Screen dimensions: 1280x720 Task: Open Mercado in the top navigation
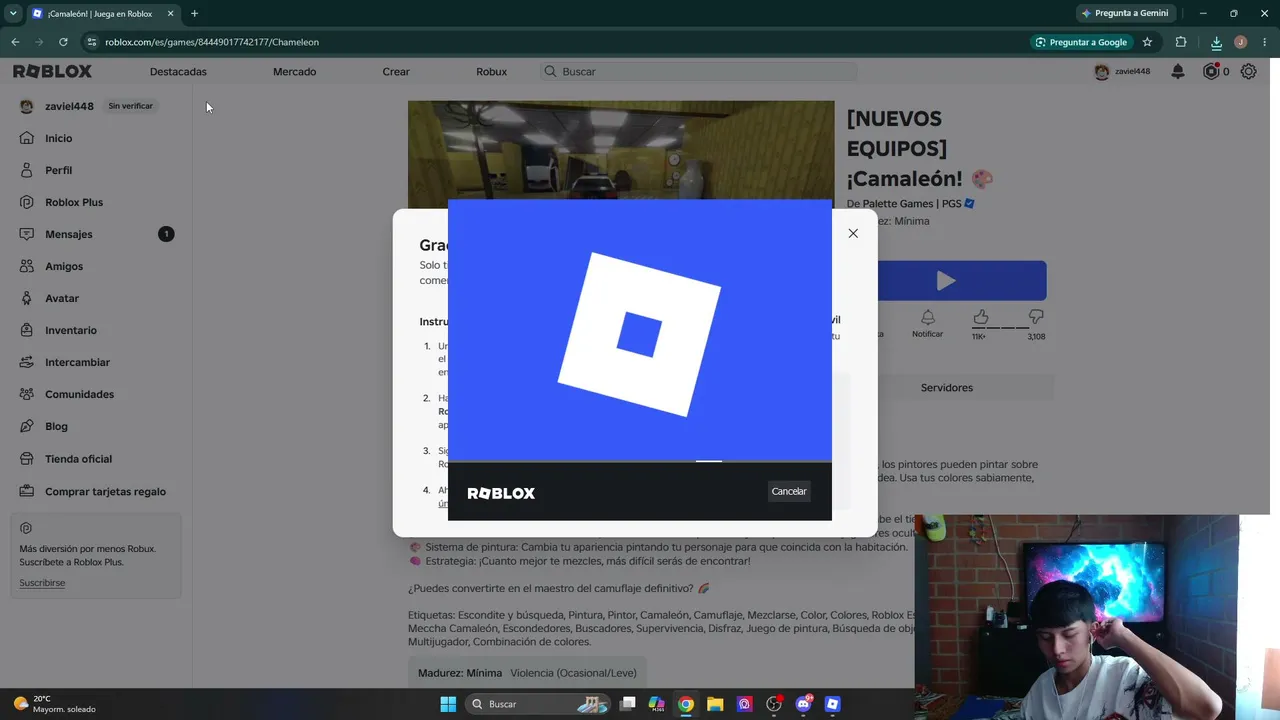pos(294,72)
